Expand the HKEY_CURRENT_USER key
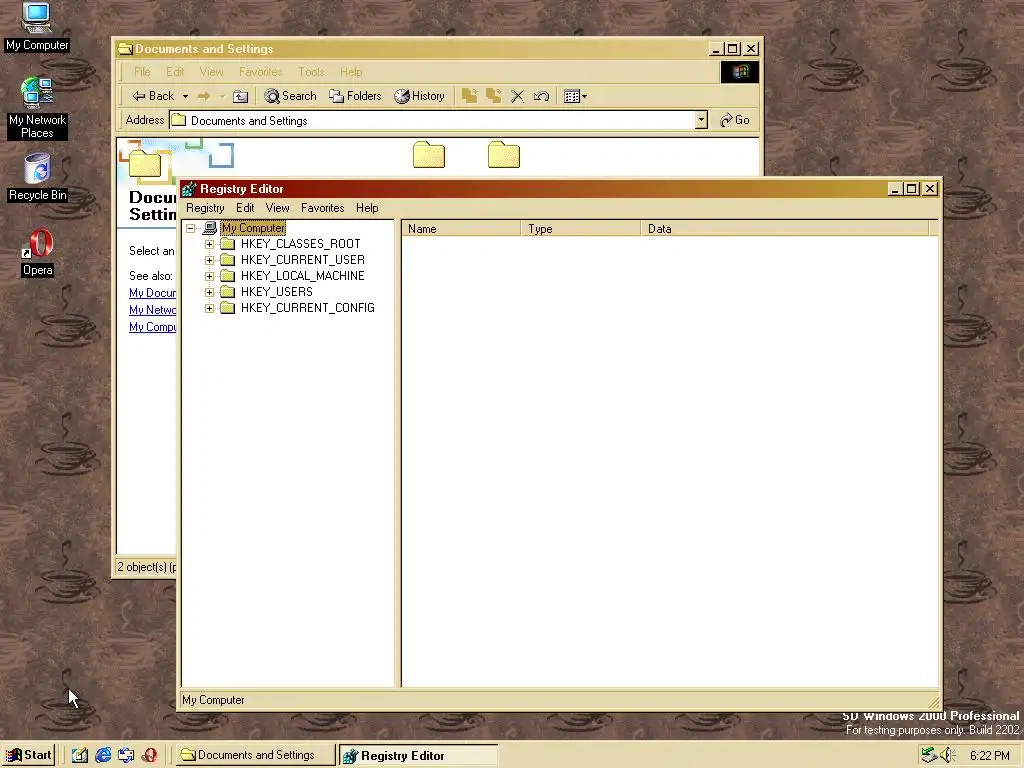 pos(209,260)
